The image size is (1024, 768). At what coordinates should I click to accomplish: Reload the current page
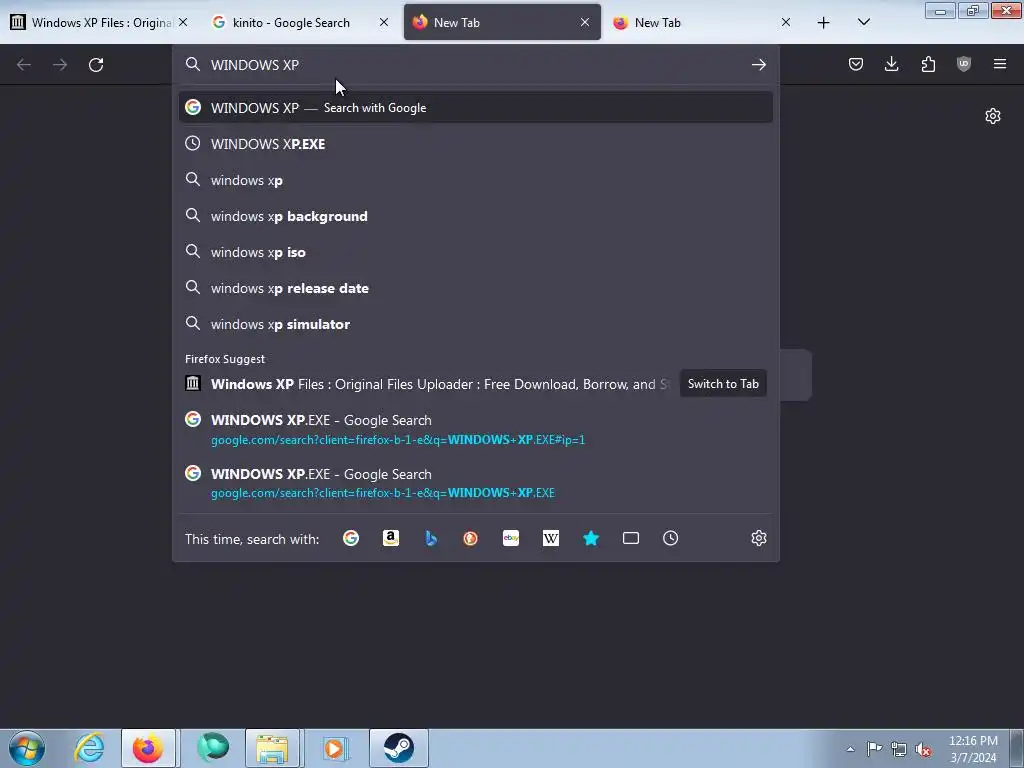click(96, 65)
